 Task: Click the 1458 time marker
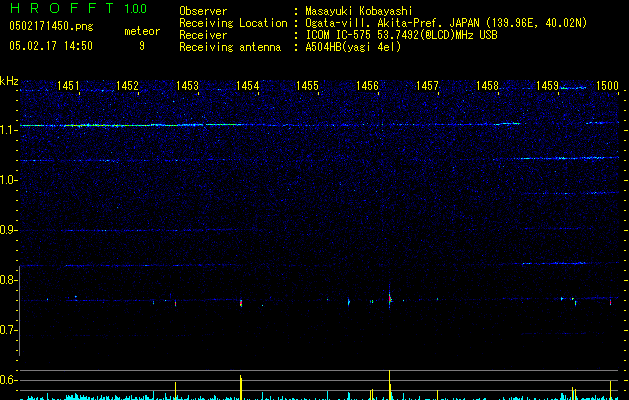[x=487, y=86]
